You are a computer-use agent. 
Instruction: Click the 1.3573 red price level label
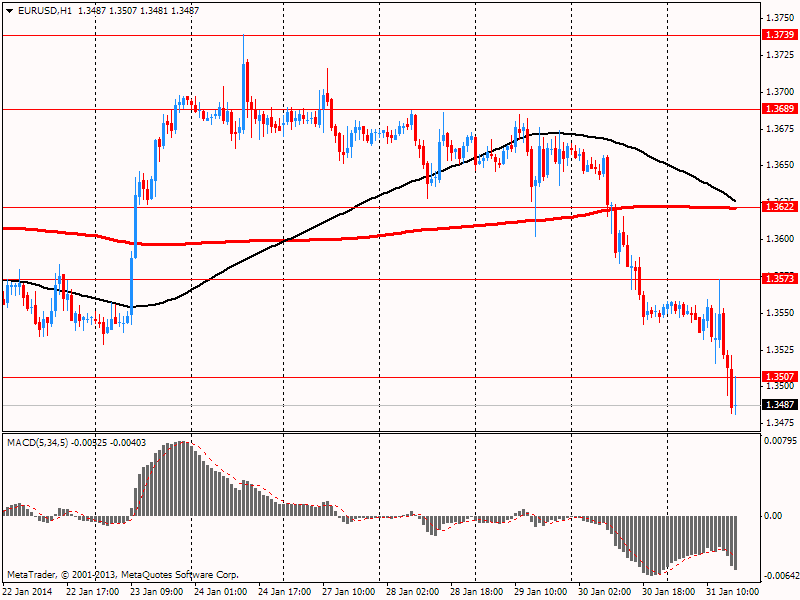(780, 279)
